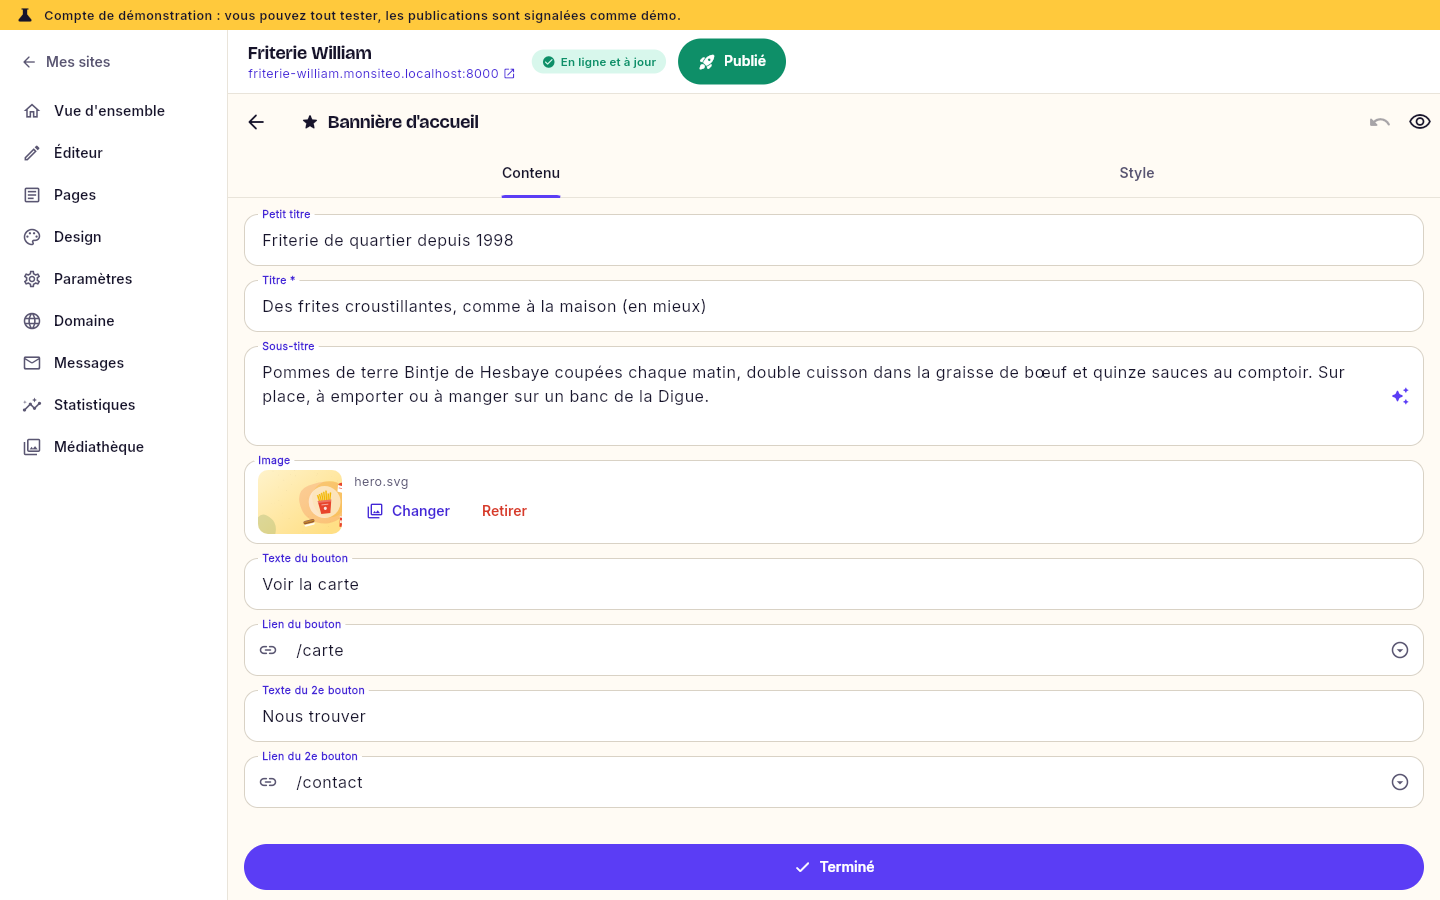This screenshot has width=1440, height=900.
Task: Click the hero.svg image thumbnail
Action: pyautogui.click(x=300, y=502)
